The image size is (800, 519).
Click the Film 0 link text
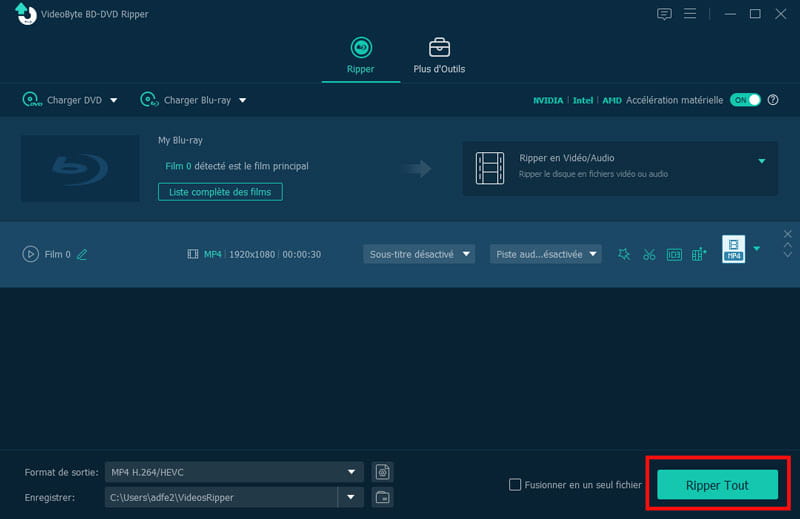178,166
